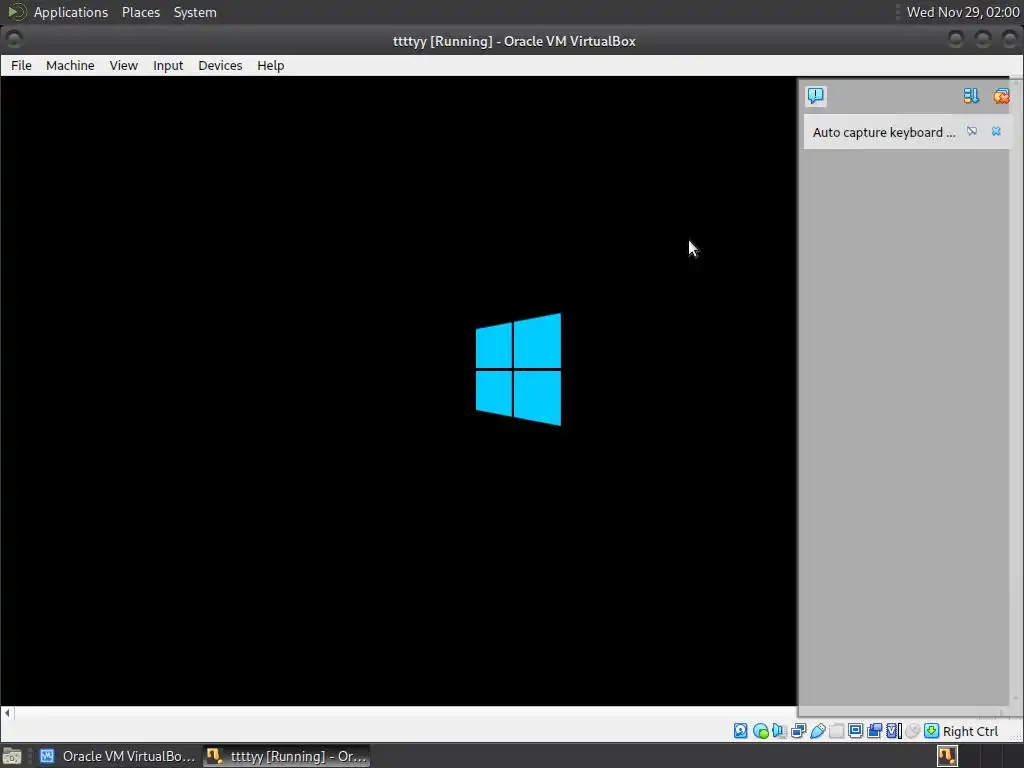This screenshot has height=768, width=1024.
Task: Click the mouse integration status icon
Action: [x=912, y=731]
